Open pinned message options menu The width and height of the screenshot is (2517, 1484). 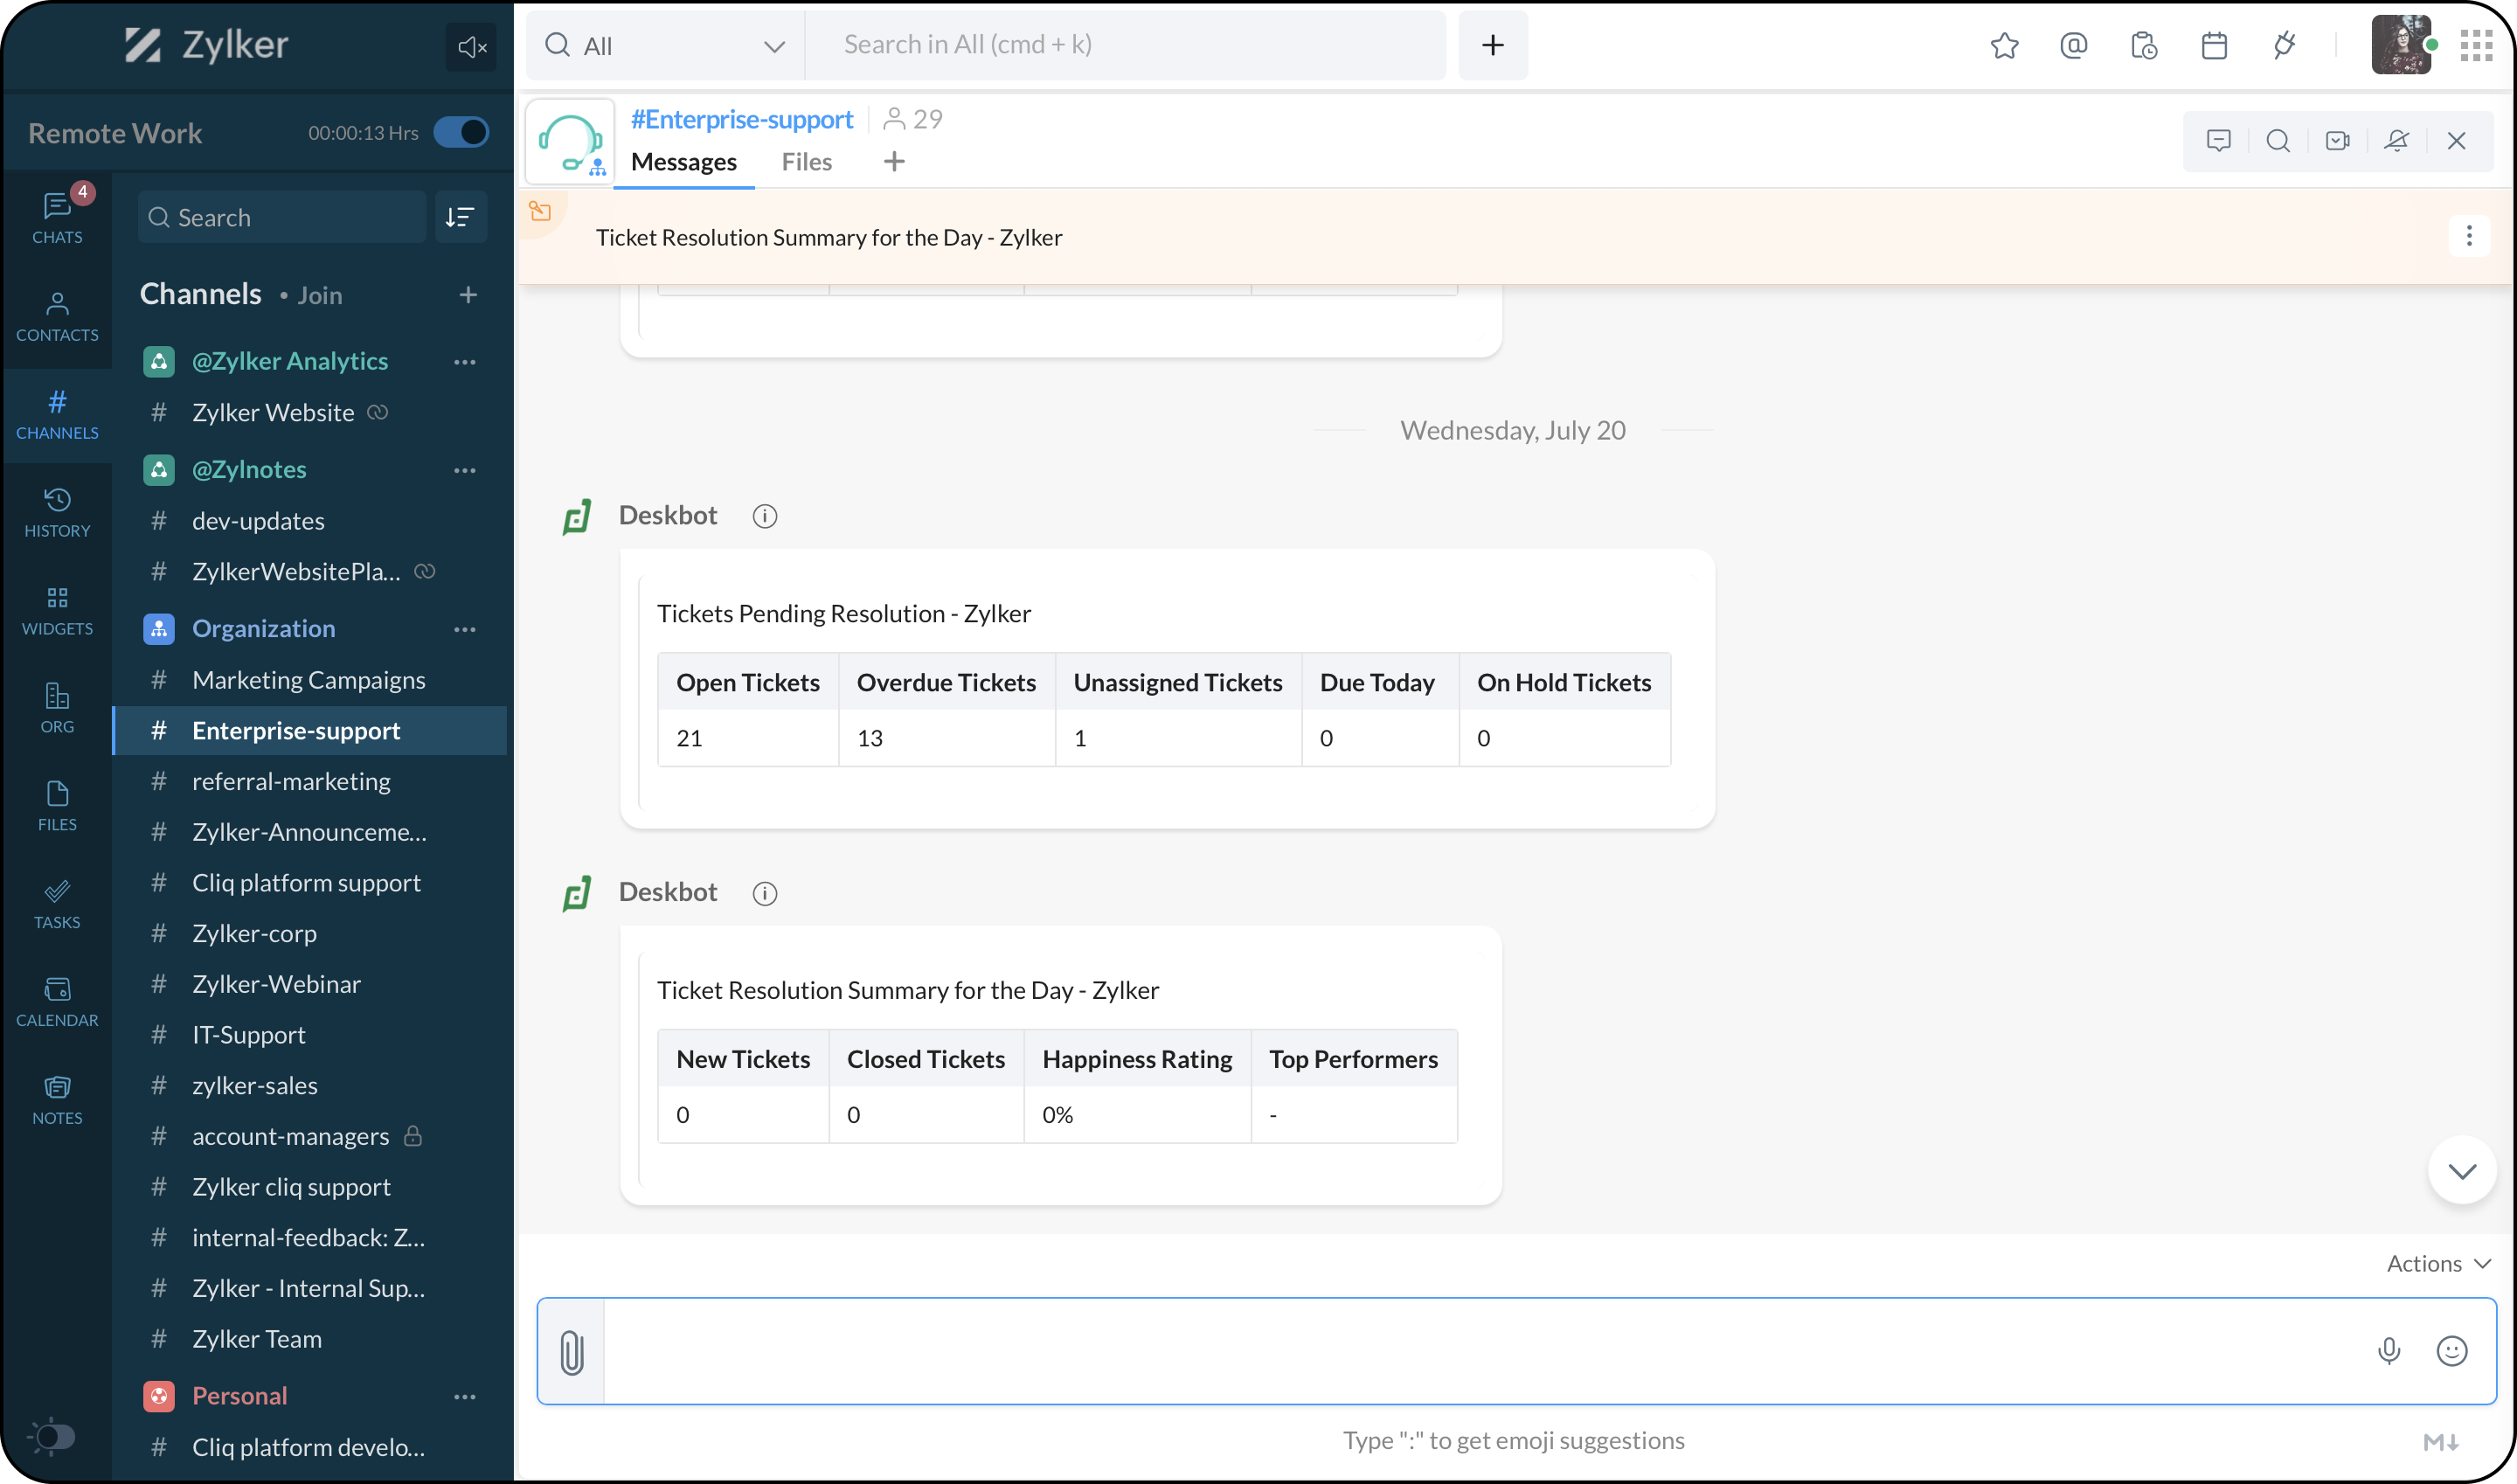[2468, 236]
